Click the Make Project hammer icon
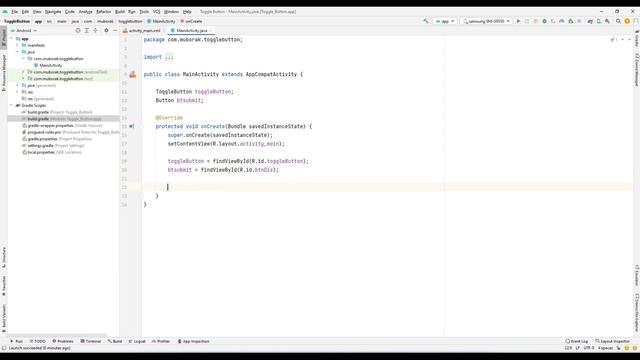Image resolution: width=640 pixels, height=360 pixels. tap(426, 21)
